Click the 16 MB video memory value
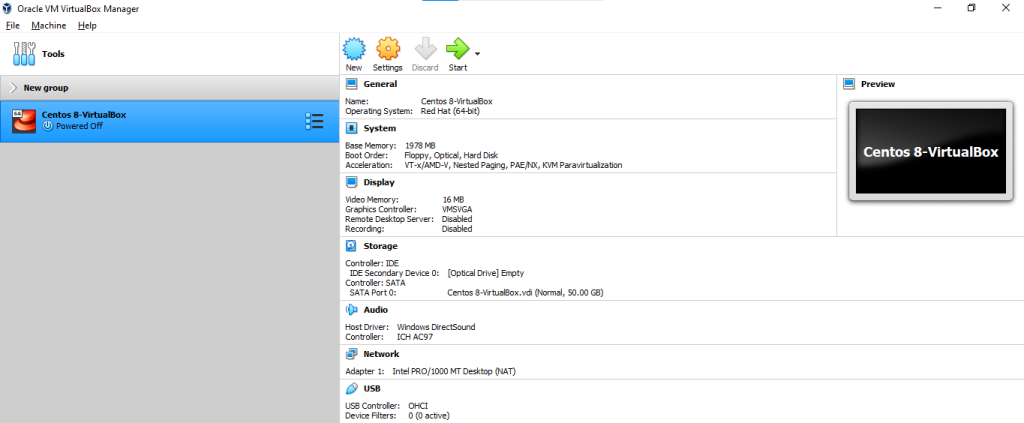1024x423 pixels. coord(453,200)
